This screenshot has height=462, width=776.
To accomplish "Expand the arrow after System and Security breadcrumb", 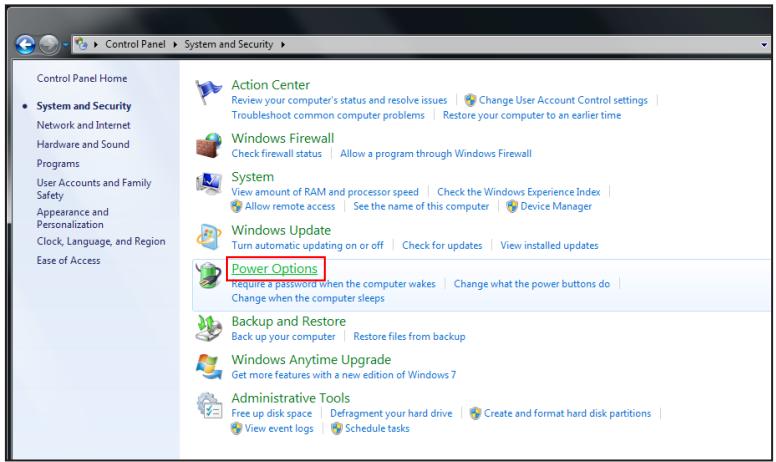I will tap(283, 45).
